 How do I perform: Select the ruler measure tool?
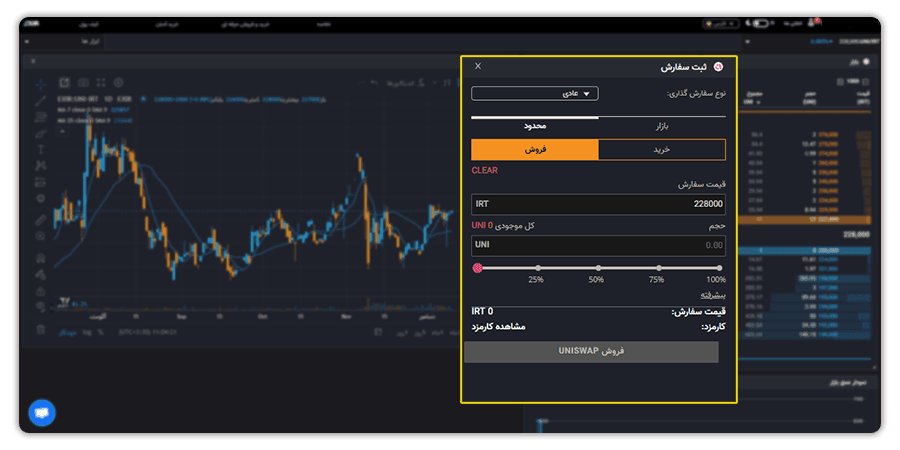pos(40,220)
